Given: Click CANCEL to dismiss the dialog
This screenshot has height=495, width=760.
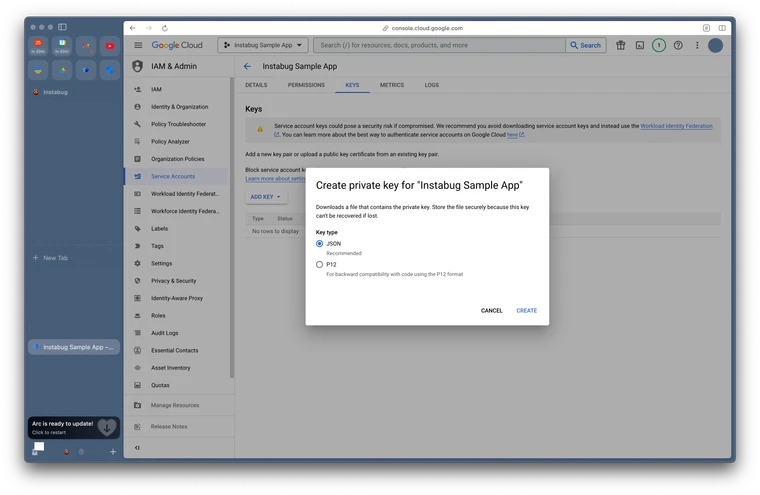Looking at the screenshot, I should (491, 310).
